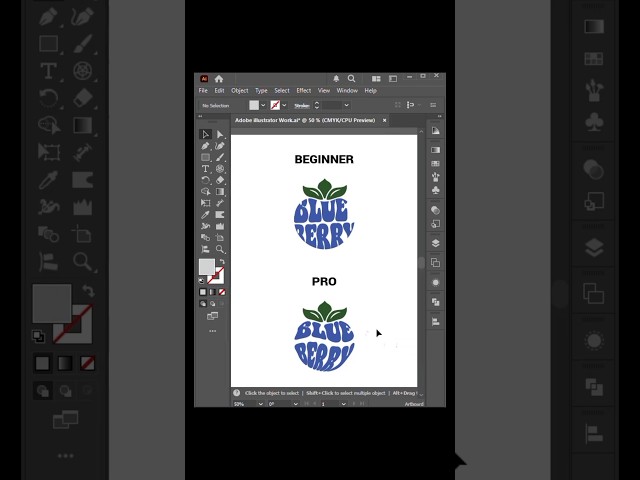
Task: Set paint mode to Gradient button
Action: point(212,292)
